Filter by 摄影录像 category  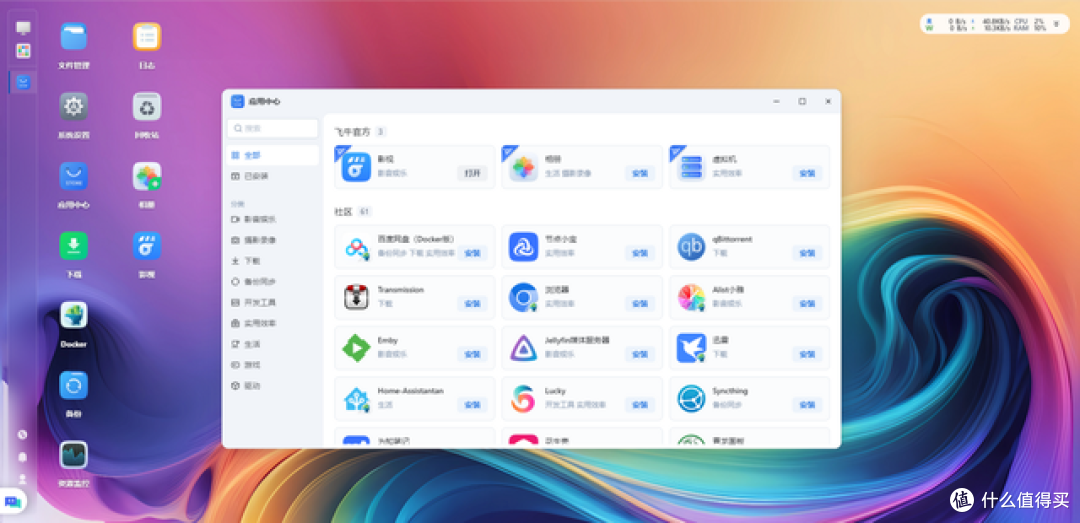pos(273,240)
